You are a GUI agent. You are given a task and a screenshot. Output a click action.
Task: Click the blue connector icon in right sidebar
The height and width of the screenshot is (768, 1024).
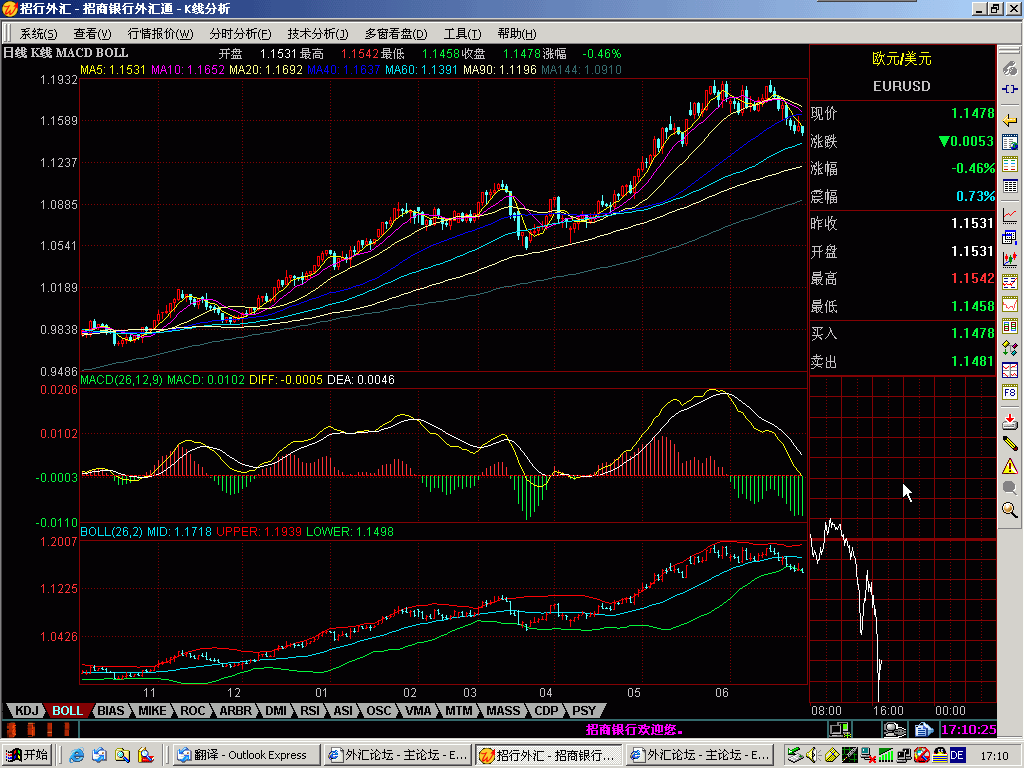(1010, 89)
